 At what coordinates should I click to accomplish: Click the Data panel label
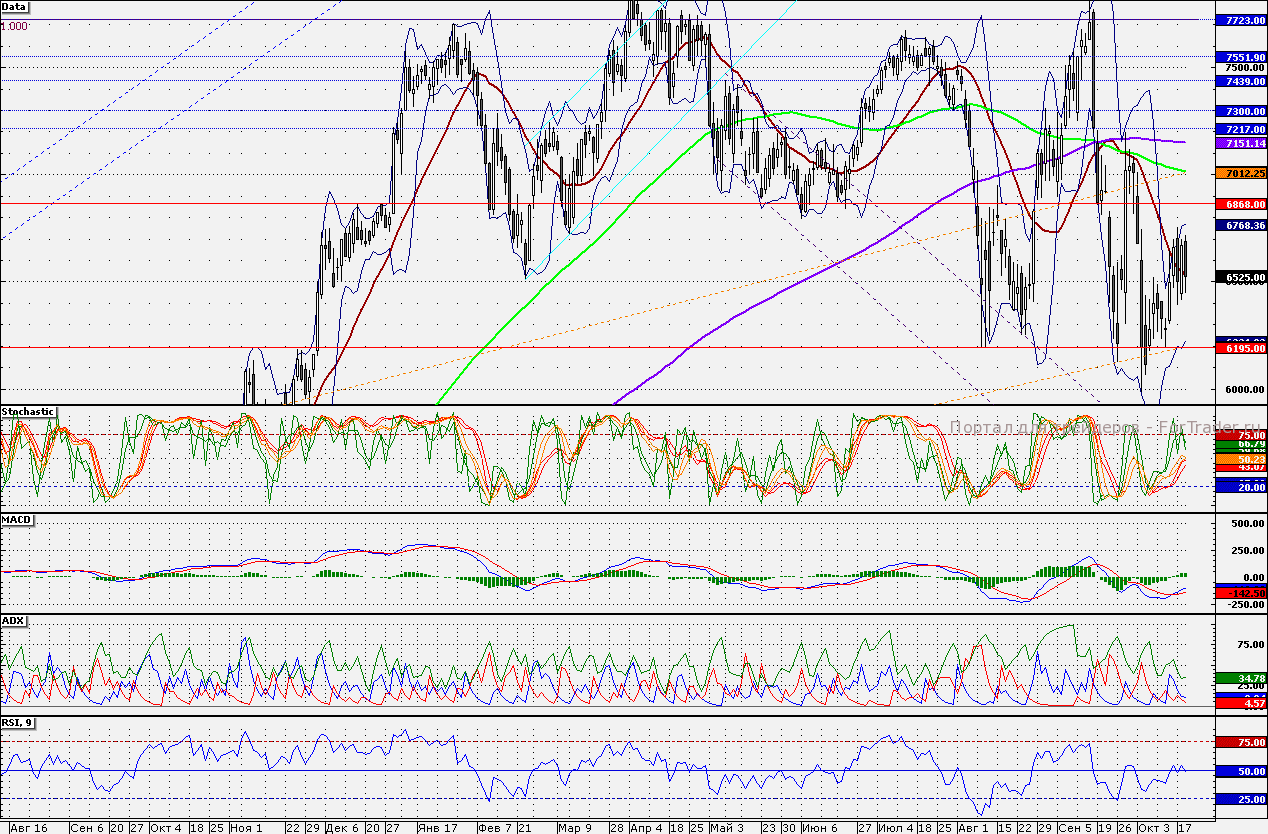point(15,6)
